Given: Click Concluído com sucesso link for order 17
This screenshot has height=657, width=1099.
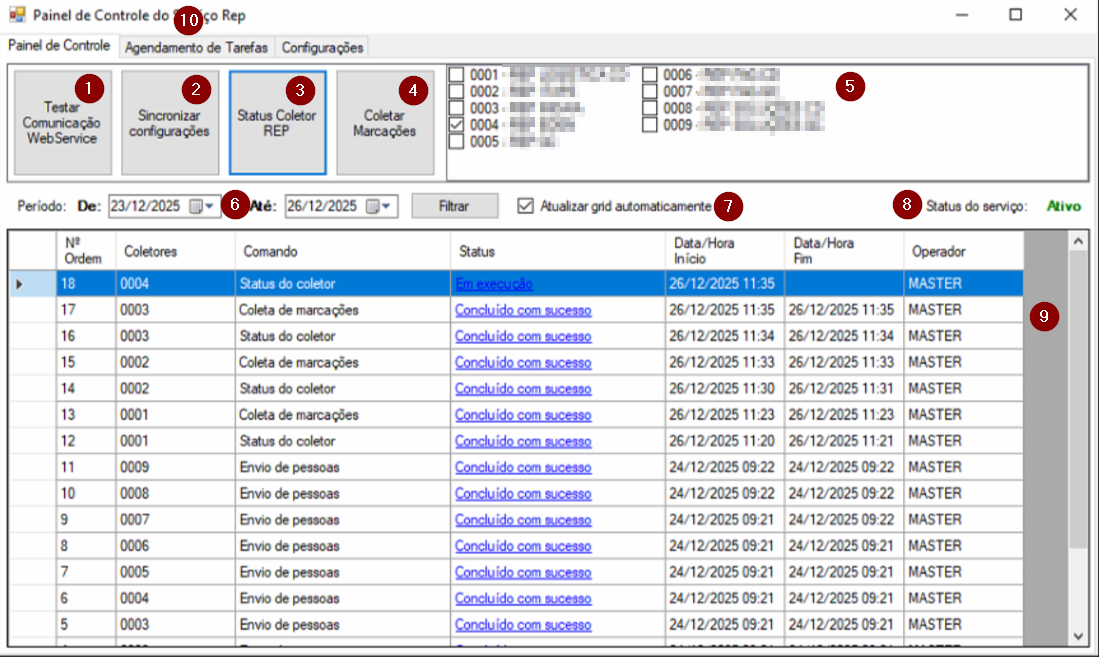Looking at the screenshot, I should coord(523,310).
